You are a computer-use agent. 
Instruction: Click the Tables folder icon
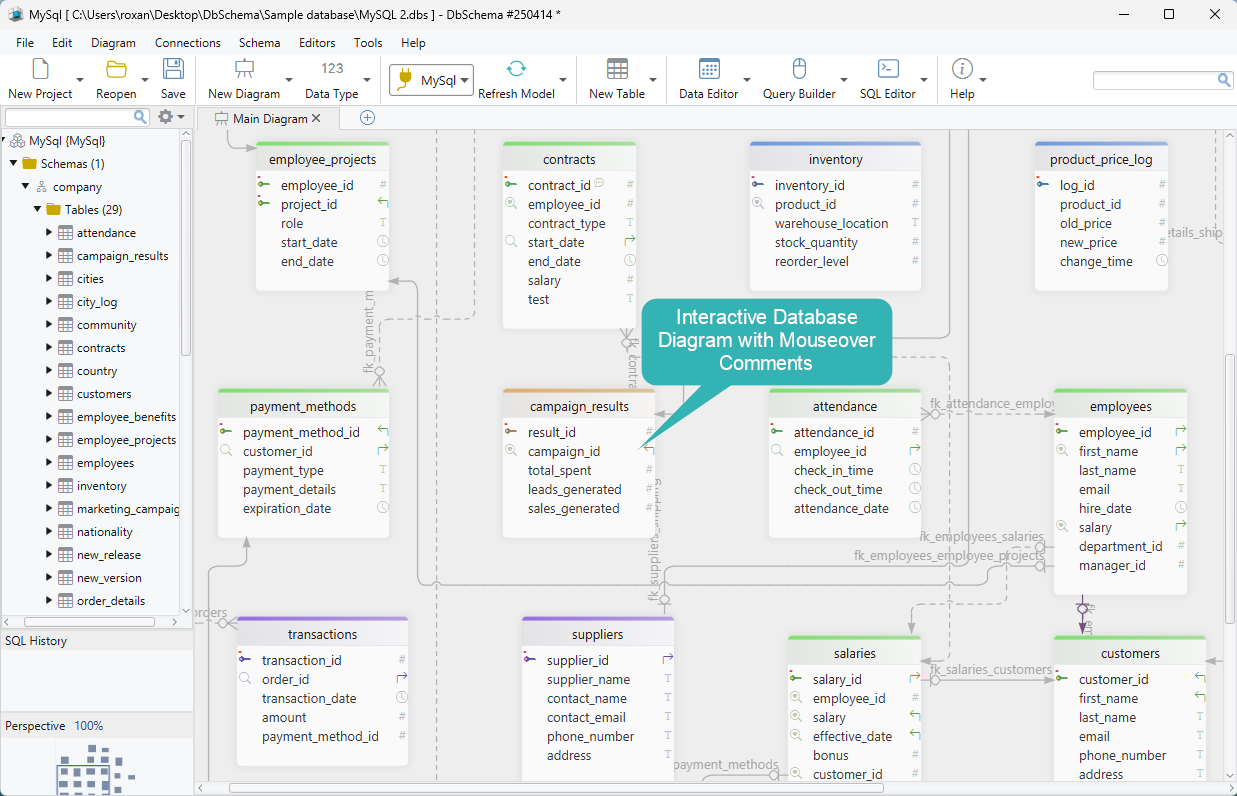coord(53,210)
